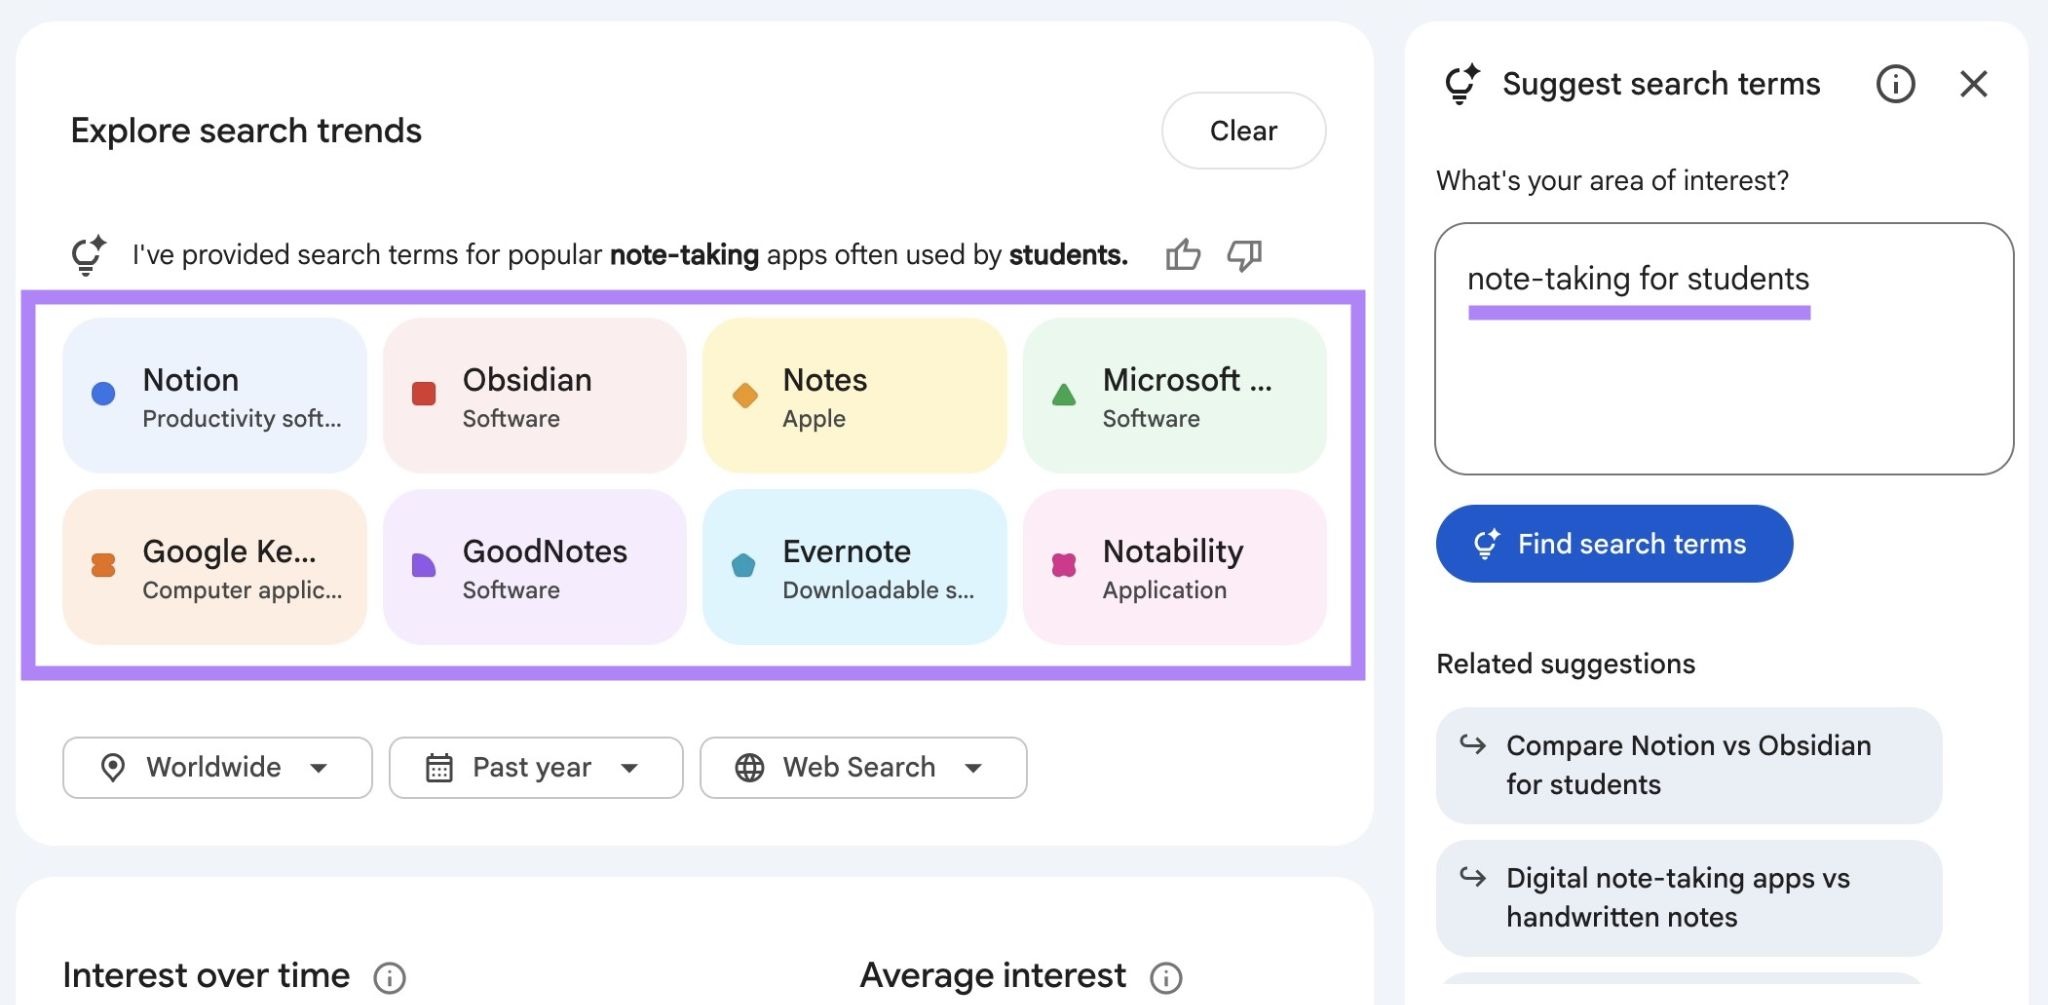The width and height of the screenshot is (2048, 1005).
Task: Clear all search terms
Action: tap(1244, 131)
